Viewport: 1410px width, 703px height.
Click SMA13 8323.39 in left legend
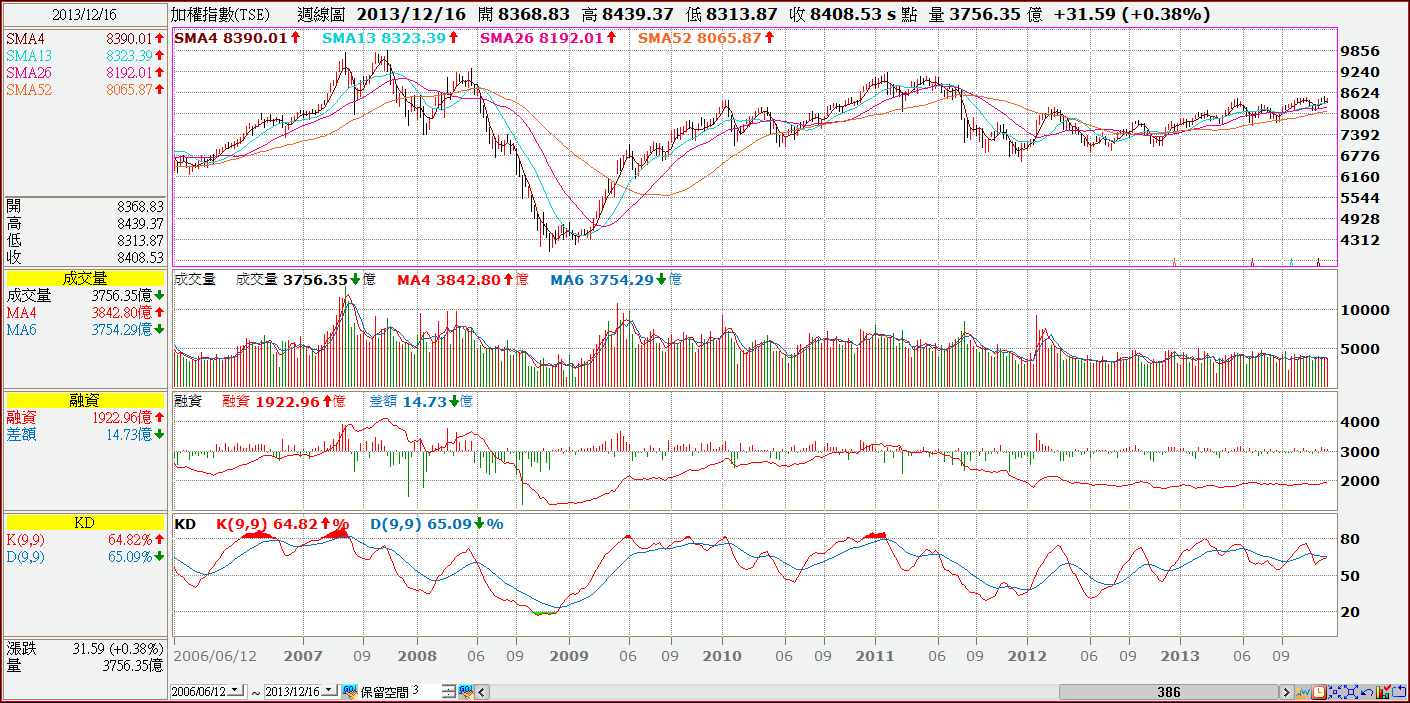(84, 55)
